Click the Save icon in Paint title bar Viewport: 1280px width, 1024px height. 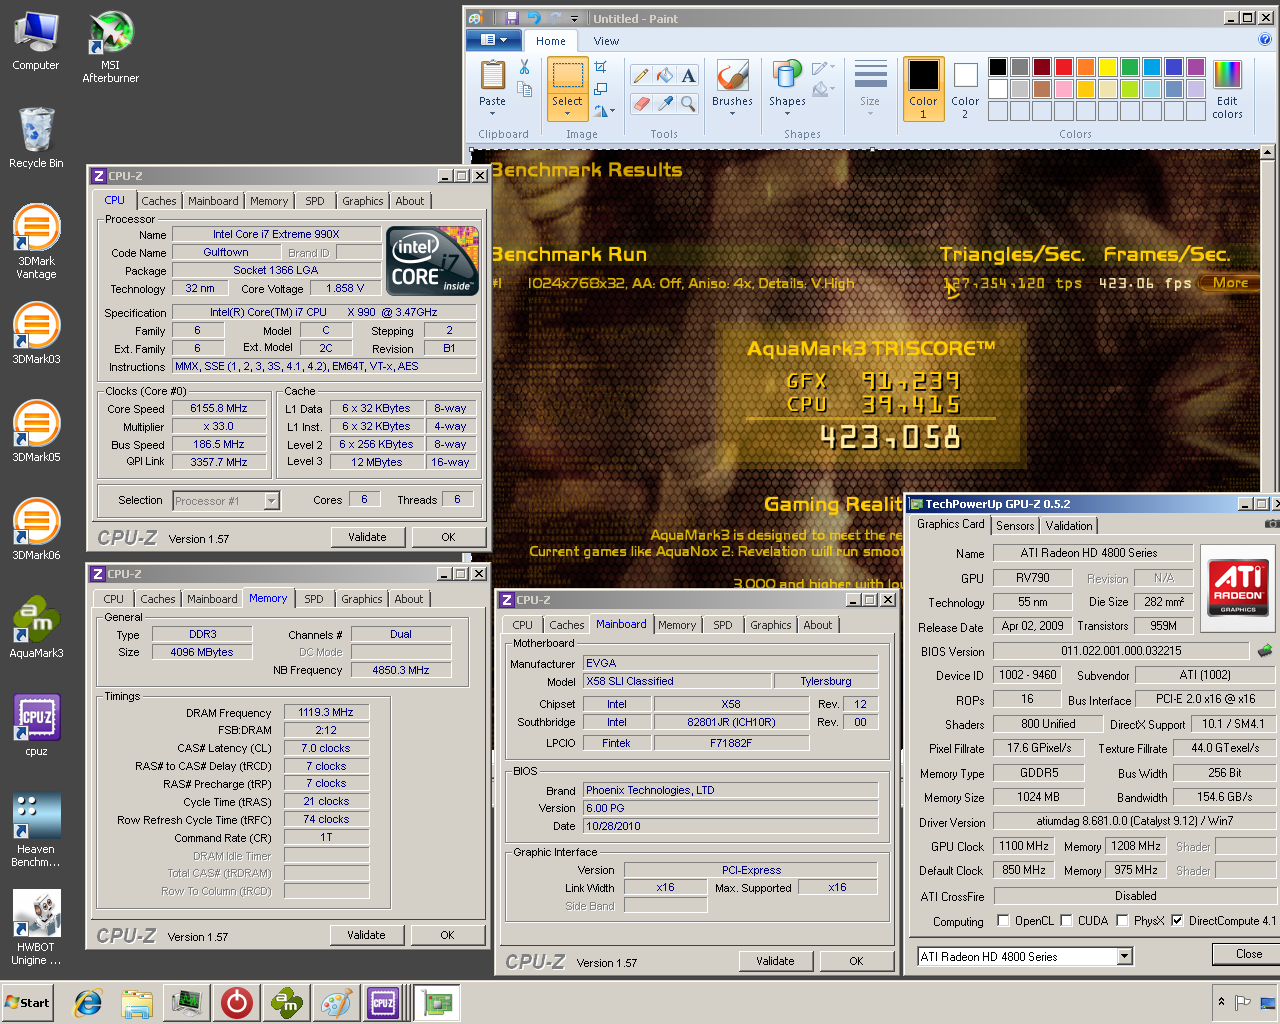512,18
